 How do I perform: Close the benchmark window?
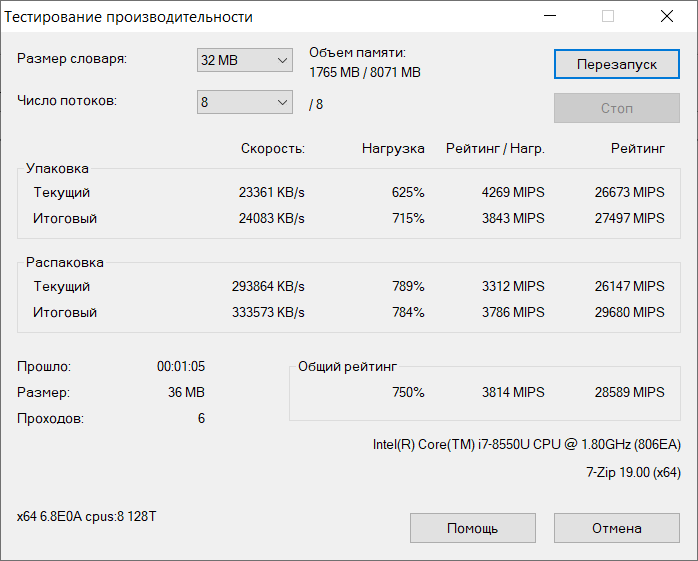pyautogui.click(x=666, y=16)
